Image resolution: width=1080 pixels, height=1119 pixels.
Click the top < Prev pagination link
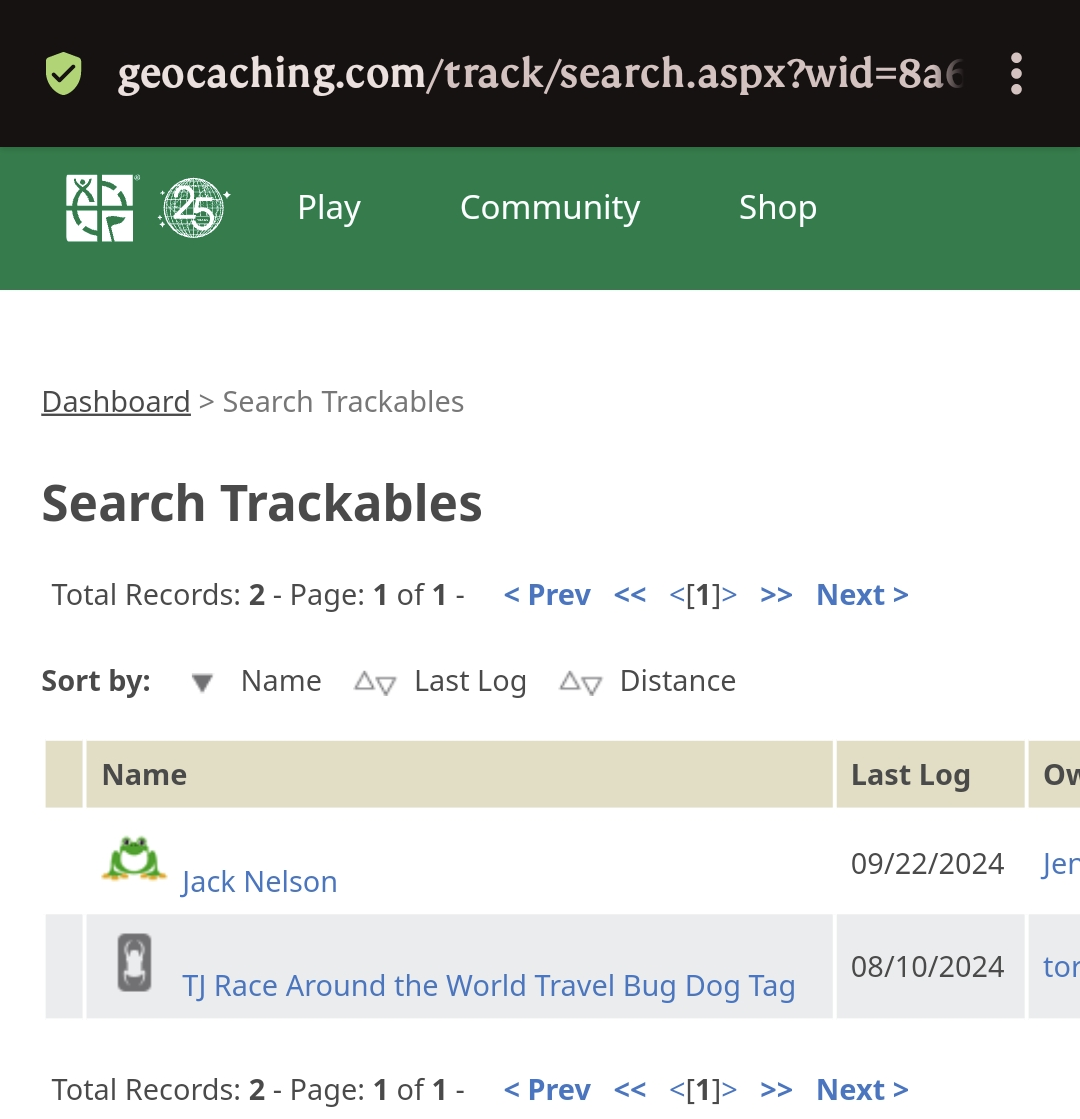click(x=547, y=595)
